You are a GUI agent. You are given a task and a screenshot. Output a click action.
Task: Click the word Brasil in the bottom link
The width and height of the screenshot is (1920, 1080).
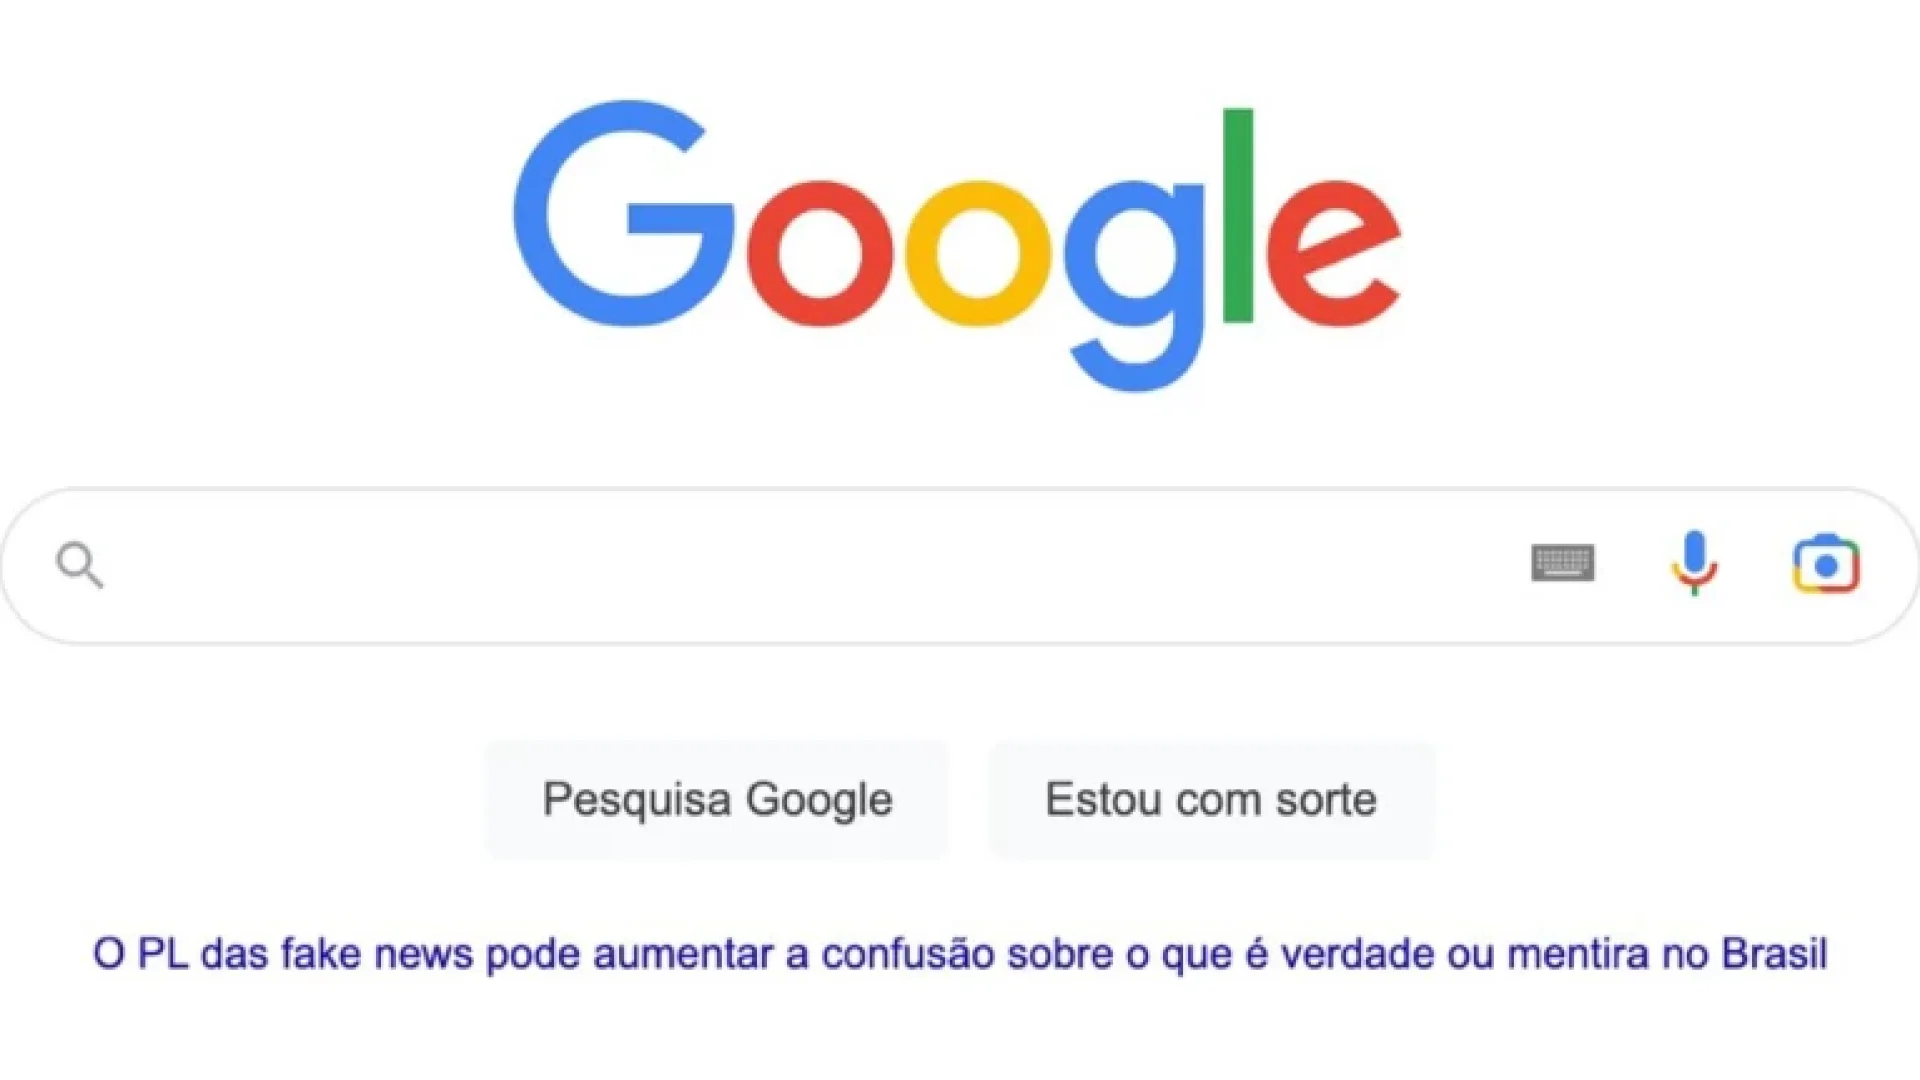click(1774, 954)
